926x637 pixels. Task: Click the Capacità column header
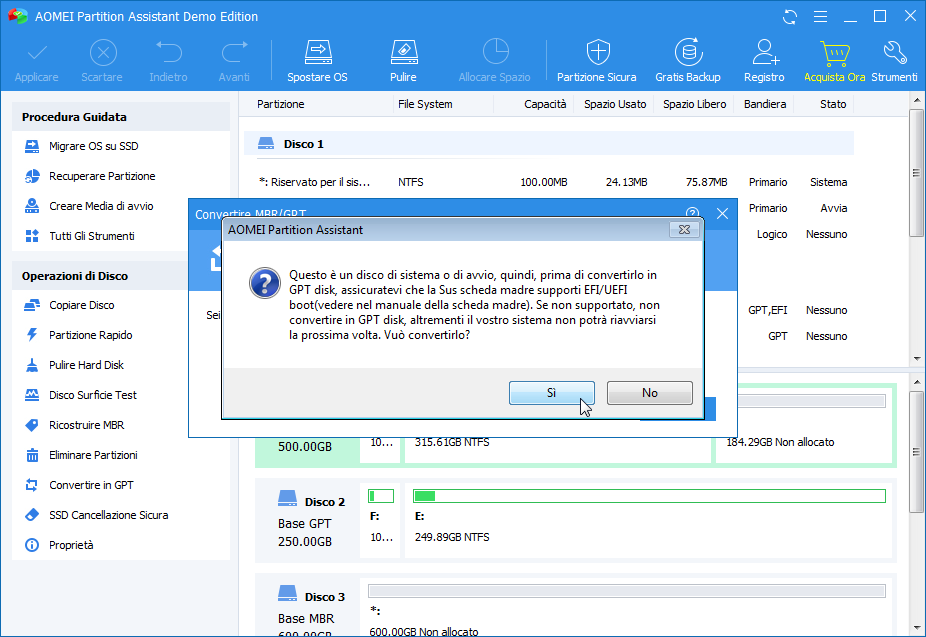545,104
